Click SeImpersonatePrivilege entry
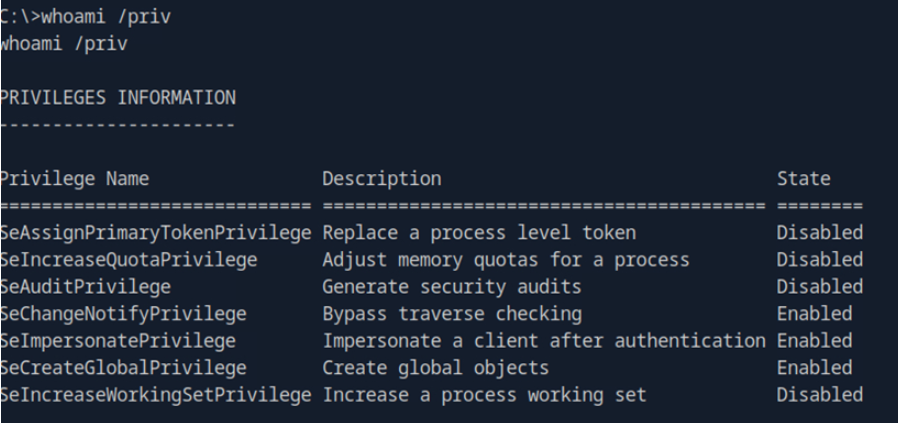The image size is (898, 423). point(118,341)
